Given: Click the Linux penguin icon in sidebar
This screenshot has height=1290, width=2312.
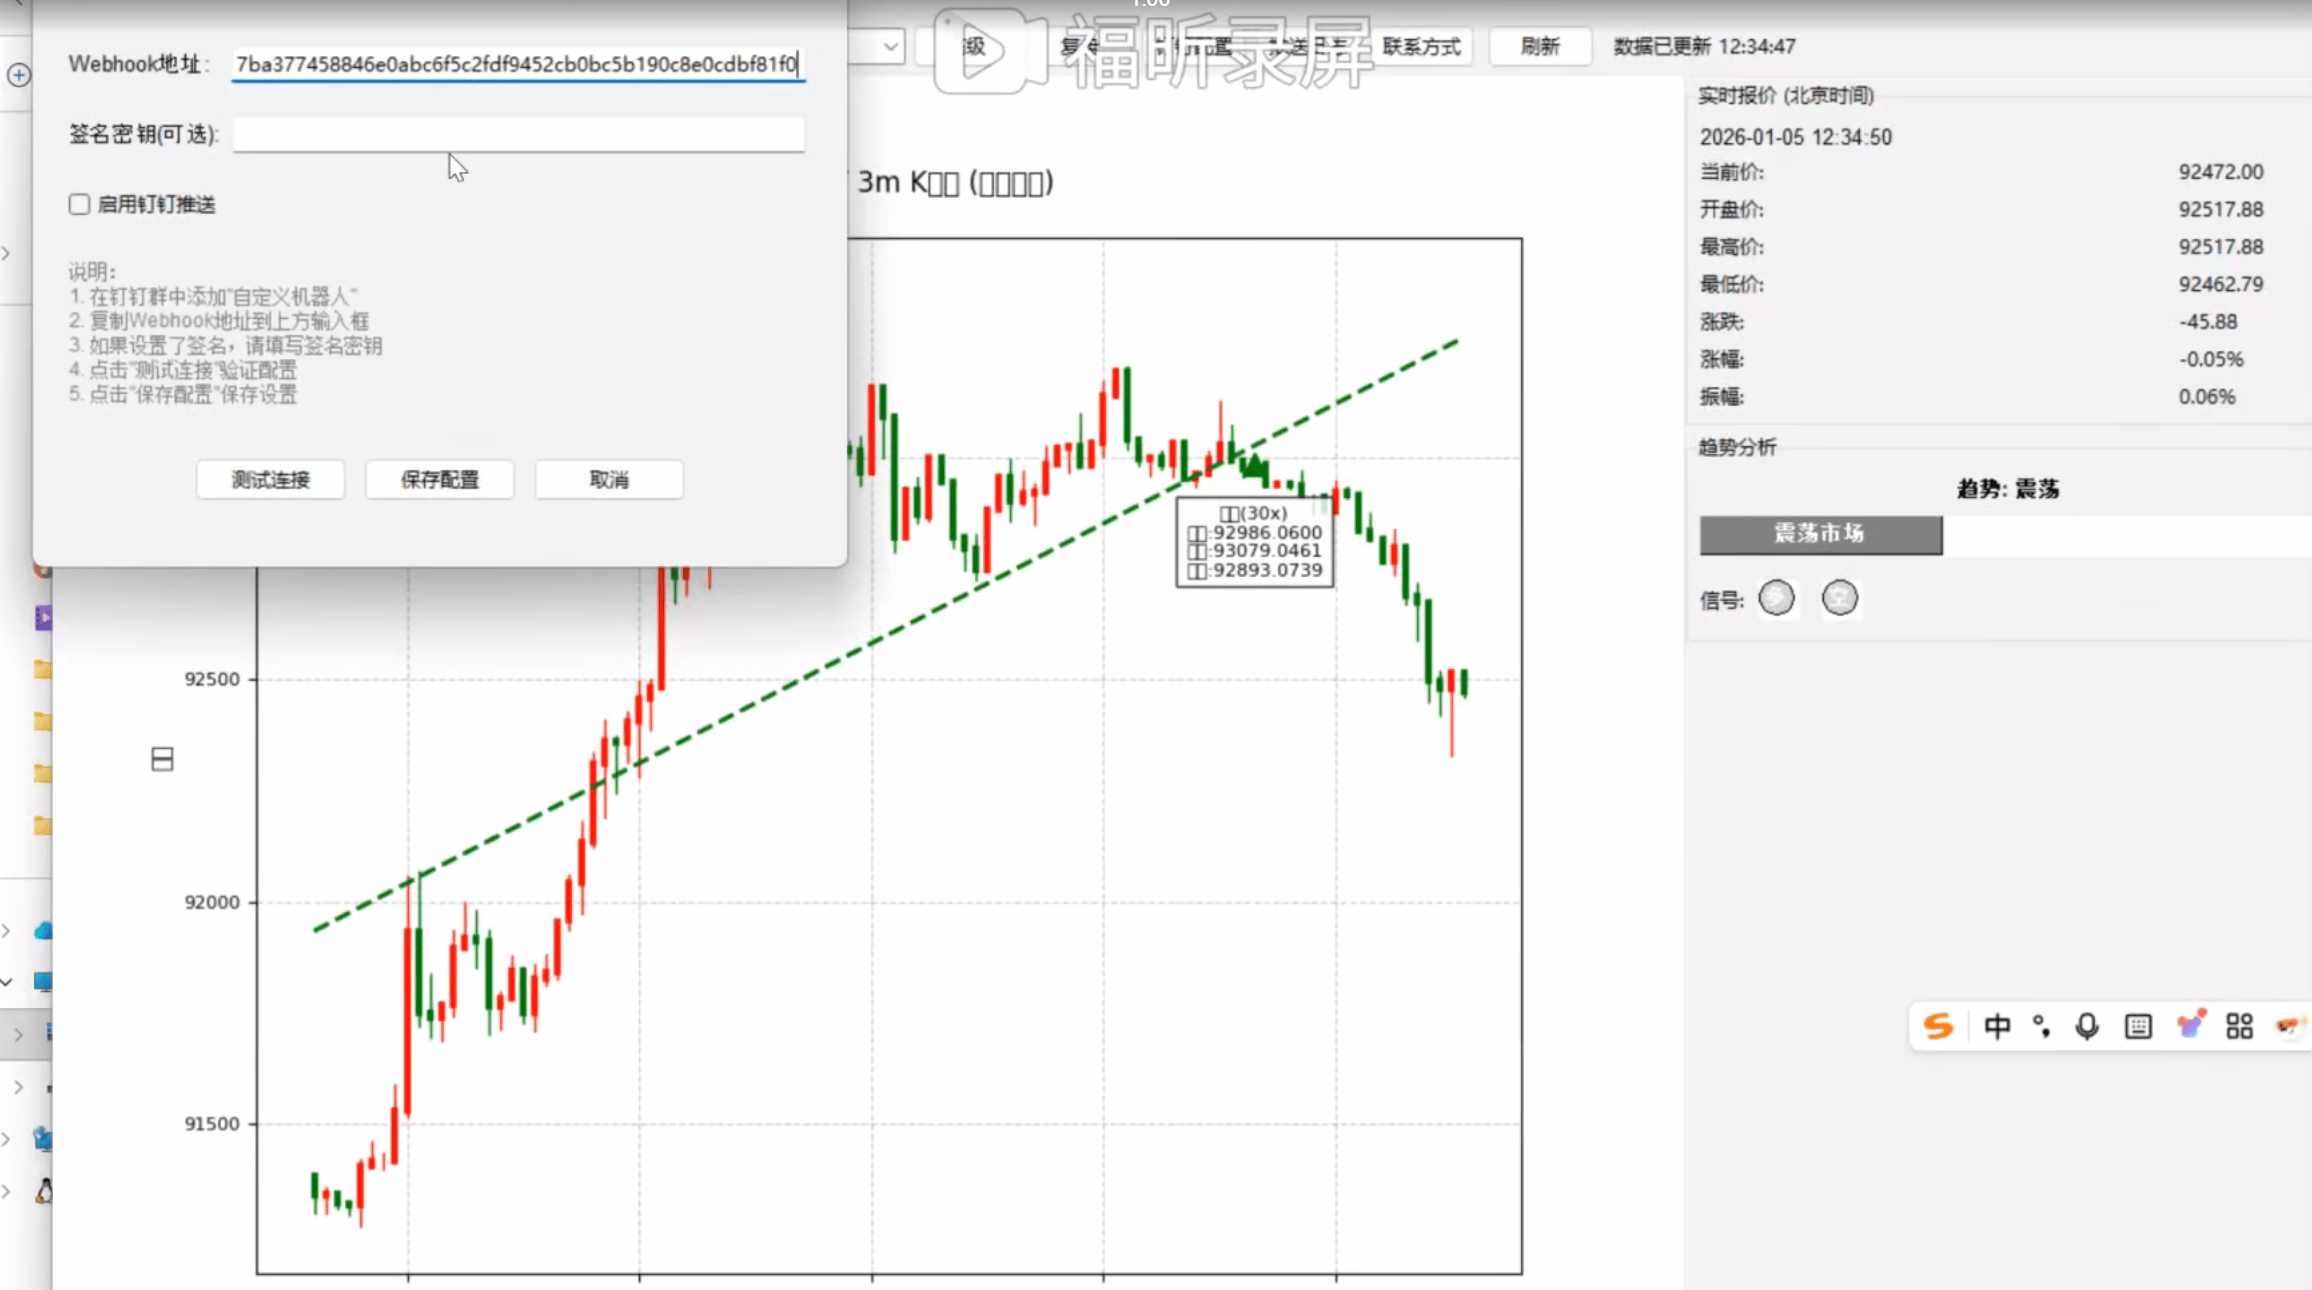Looking at the screenshot, I should coord(43,1190).
